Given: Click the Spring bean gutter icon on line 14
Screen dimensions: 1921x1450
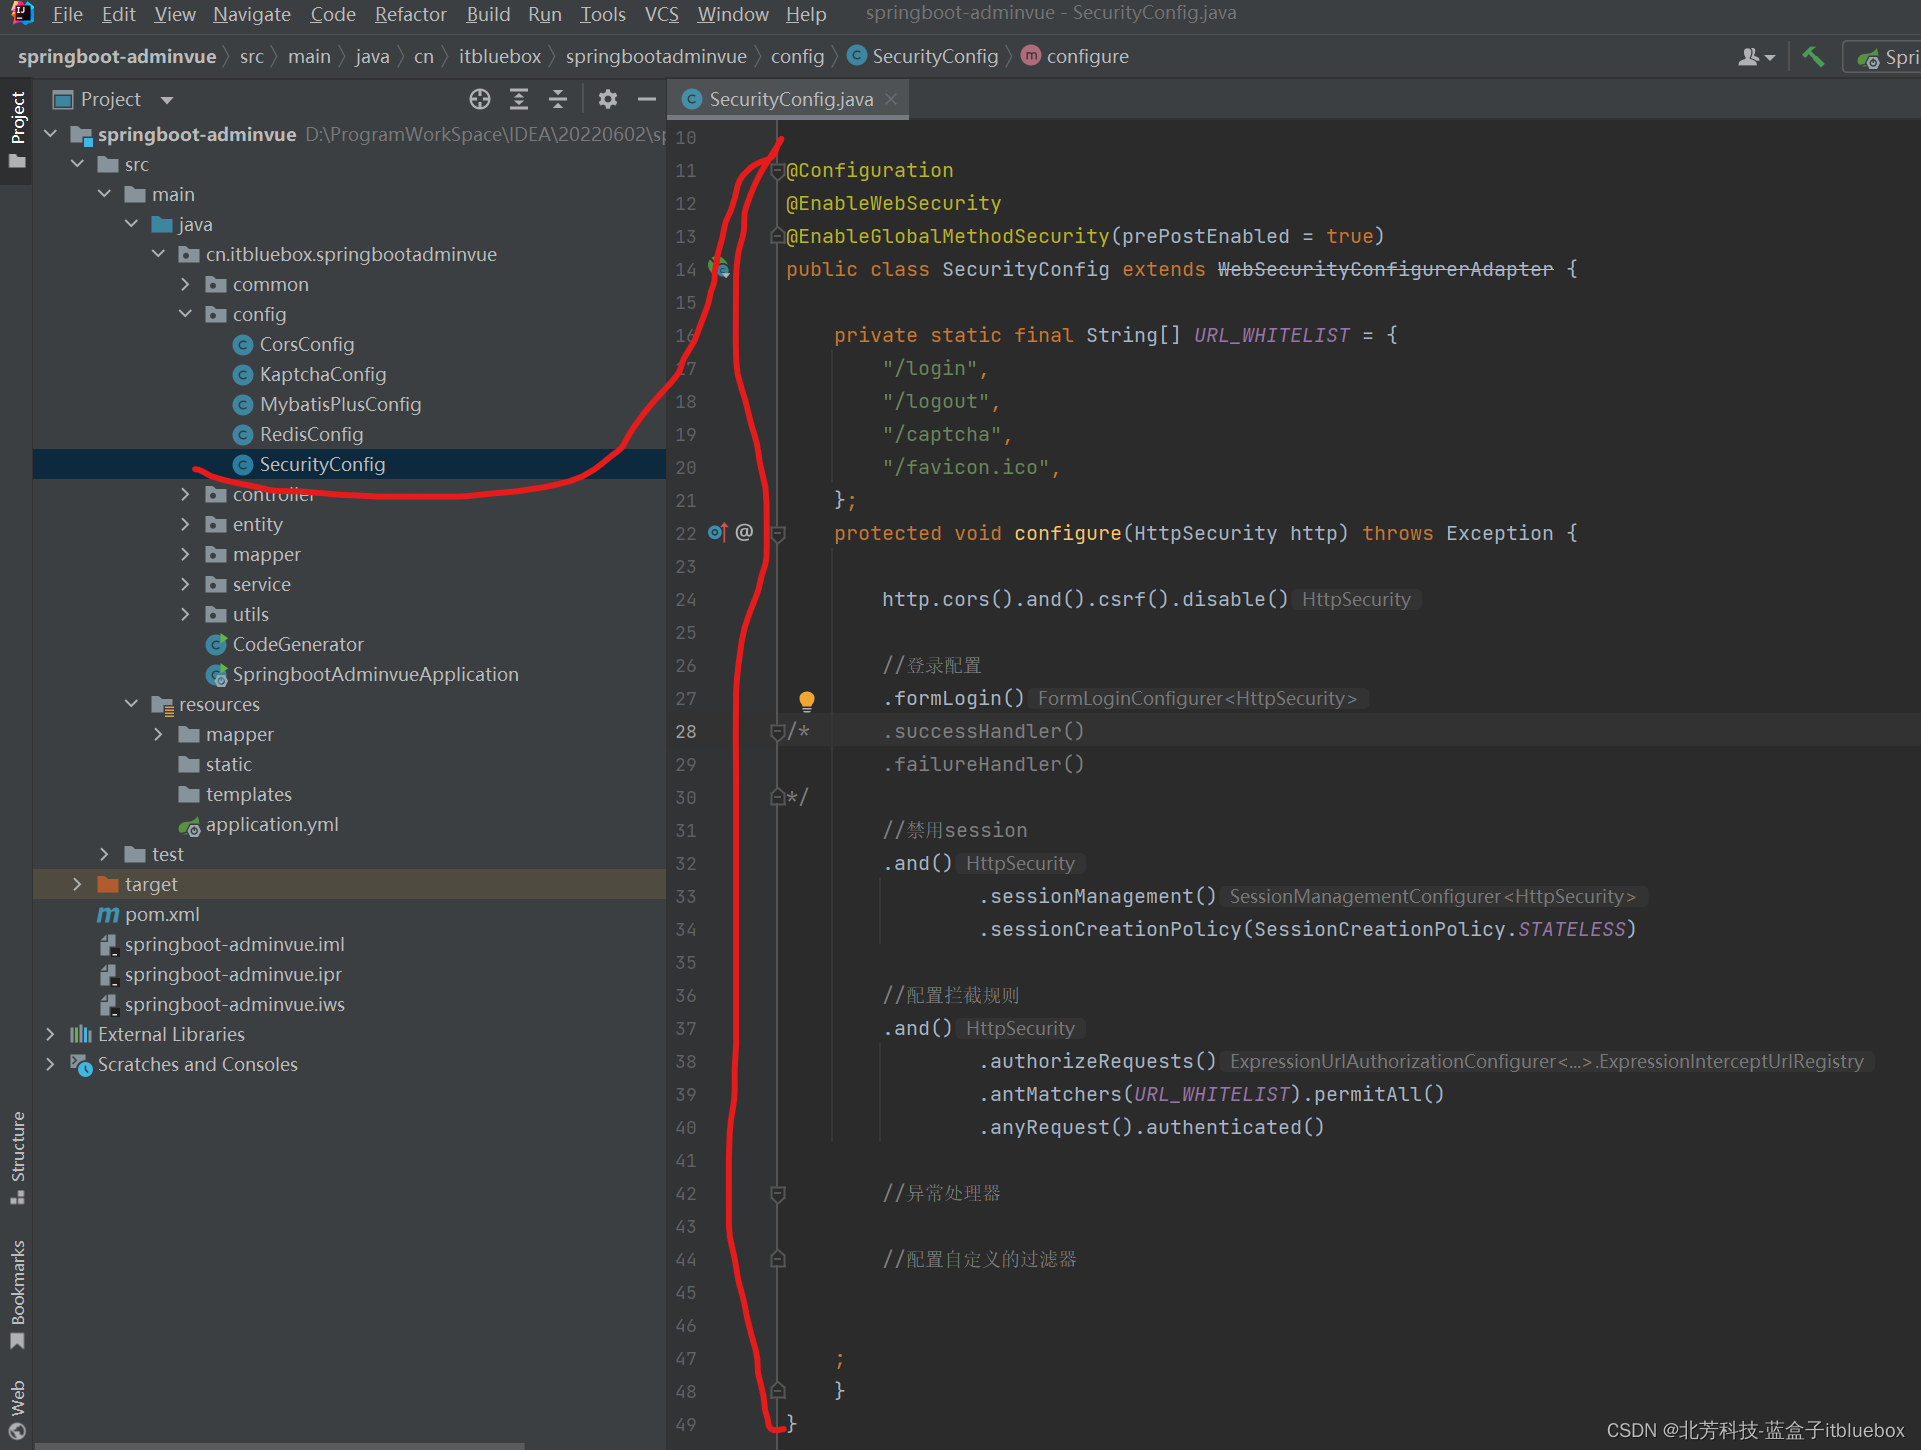Looking at the screenshot, I should (x=719, y=268).
